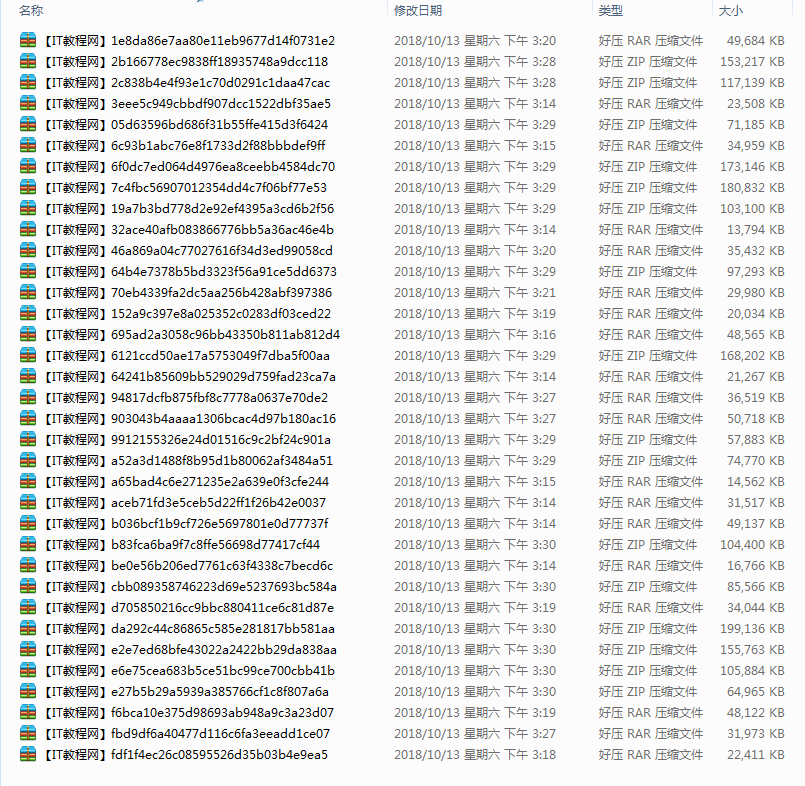Click the 类型 column header
This screenshot has width=805, height=786.
click(610, 11)
